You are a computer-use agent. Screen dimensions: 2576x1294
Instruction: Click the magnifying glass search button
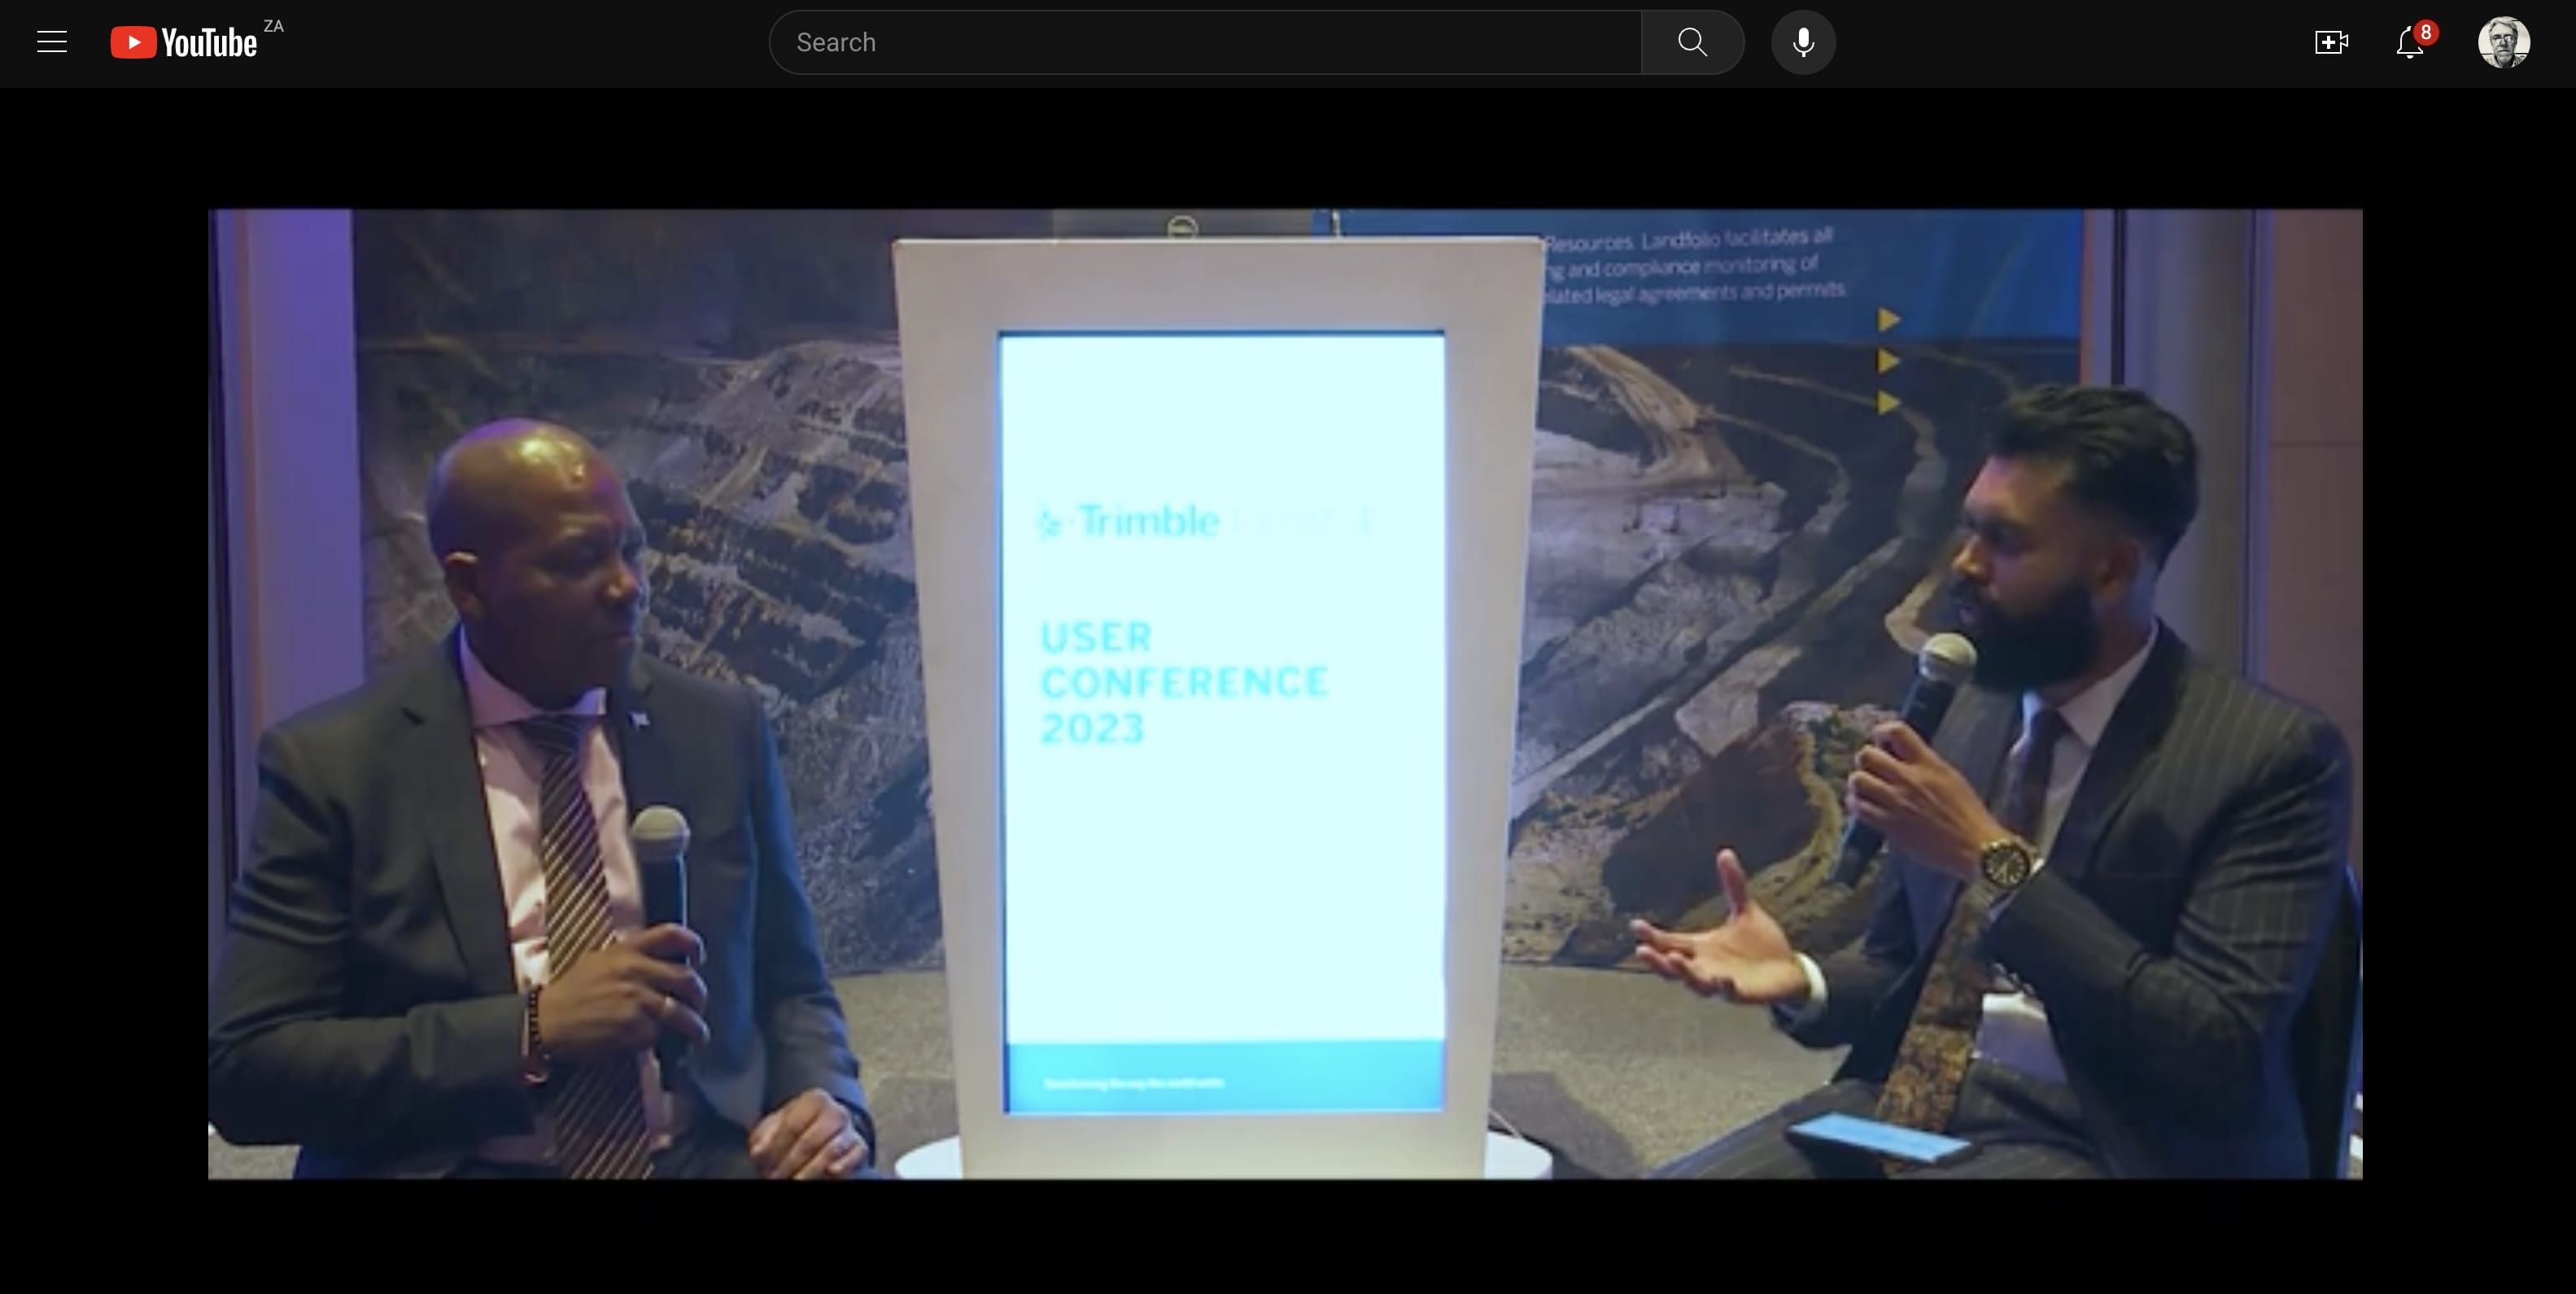coord(1692,42)
